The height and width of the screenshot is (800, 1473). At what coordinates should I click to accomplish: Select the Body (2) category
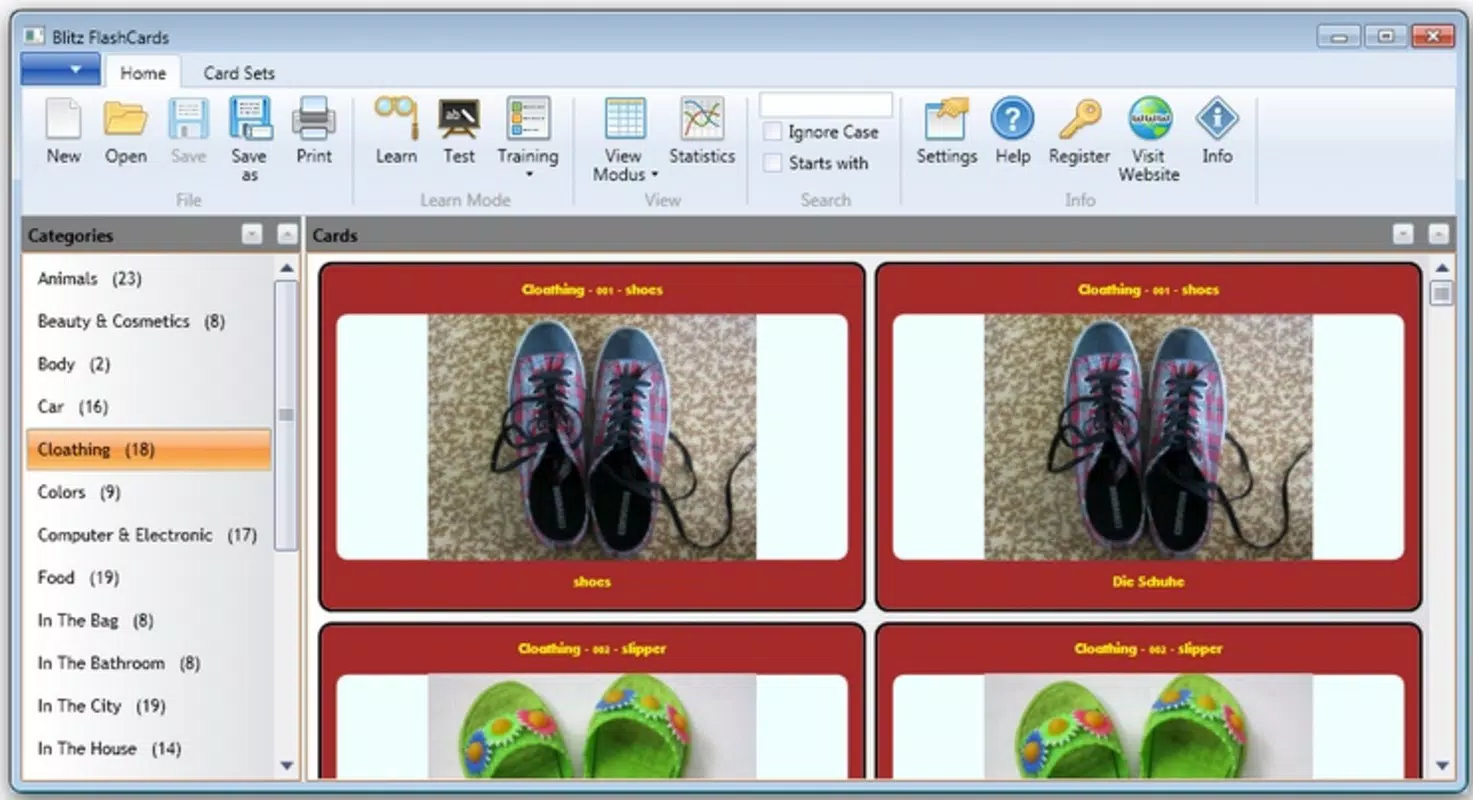(149, 364)
